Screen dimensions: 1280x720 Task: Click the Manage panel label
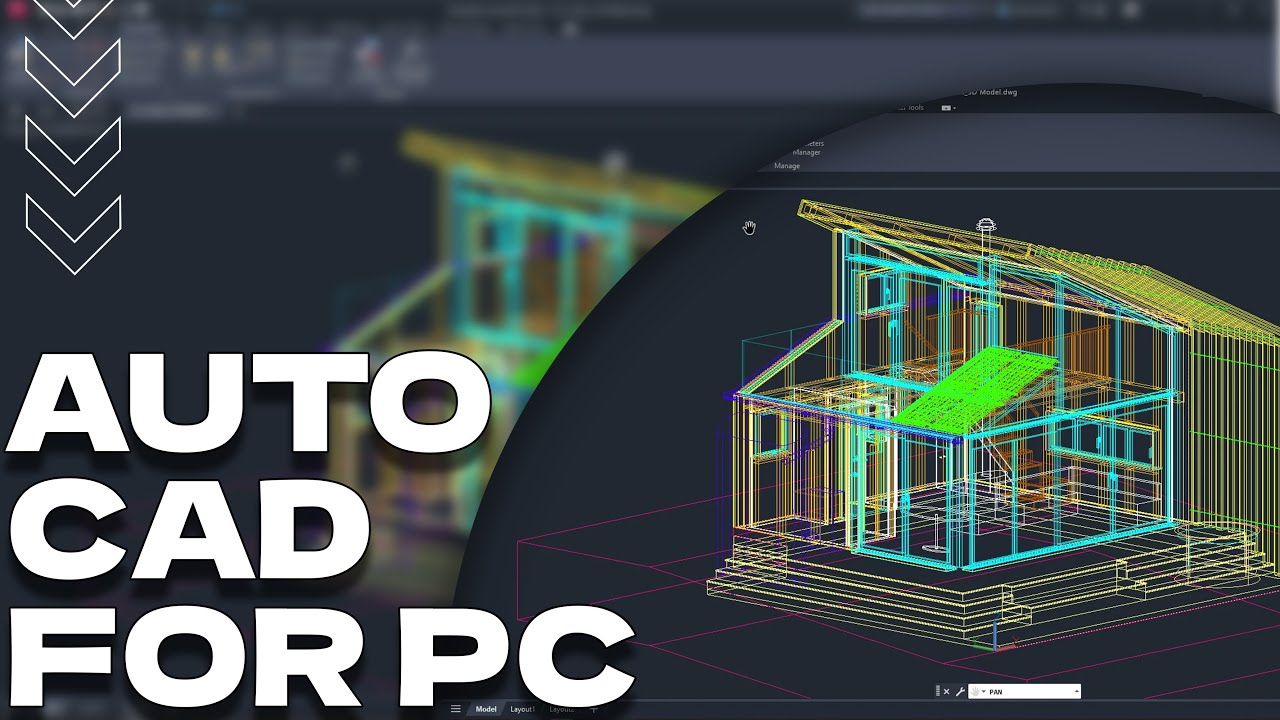point(787,166)
